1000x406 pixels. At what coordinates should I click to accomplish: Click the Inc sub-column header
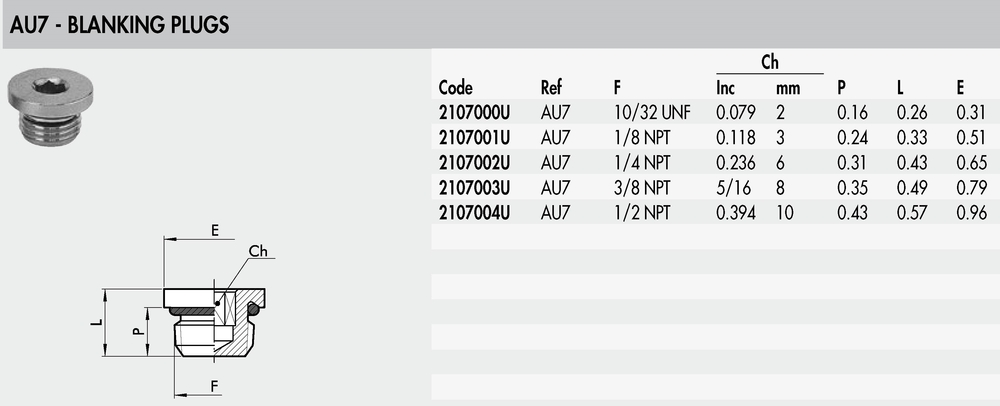[x=726, y=87]
